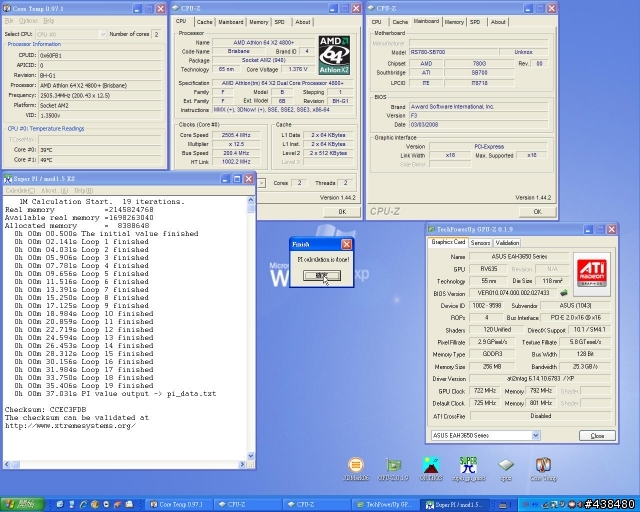Switch to Mainboard tab in left CPU-Z window

coord(231,22)
